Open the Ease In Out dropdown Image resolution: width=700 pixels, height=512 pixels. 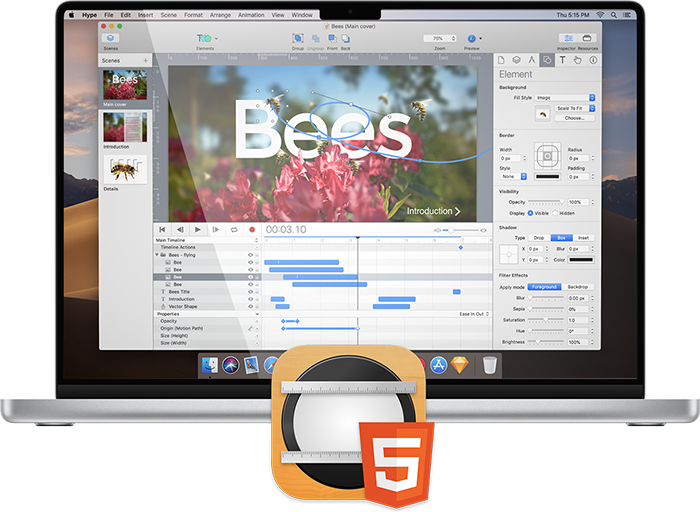click(474, 314)
